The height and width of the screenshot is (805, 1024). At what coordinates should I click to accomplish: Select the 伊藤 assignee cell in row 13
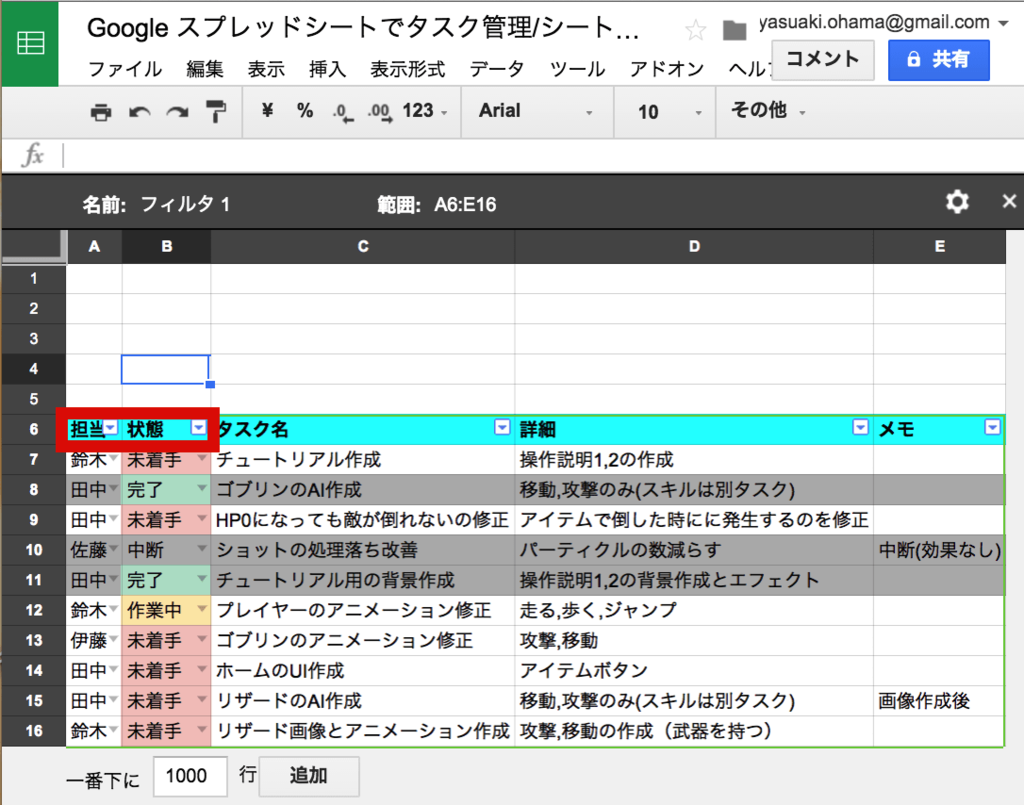94,640
